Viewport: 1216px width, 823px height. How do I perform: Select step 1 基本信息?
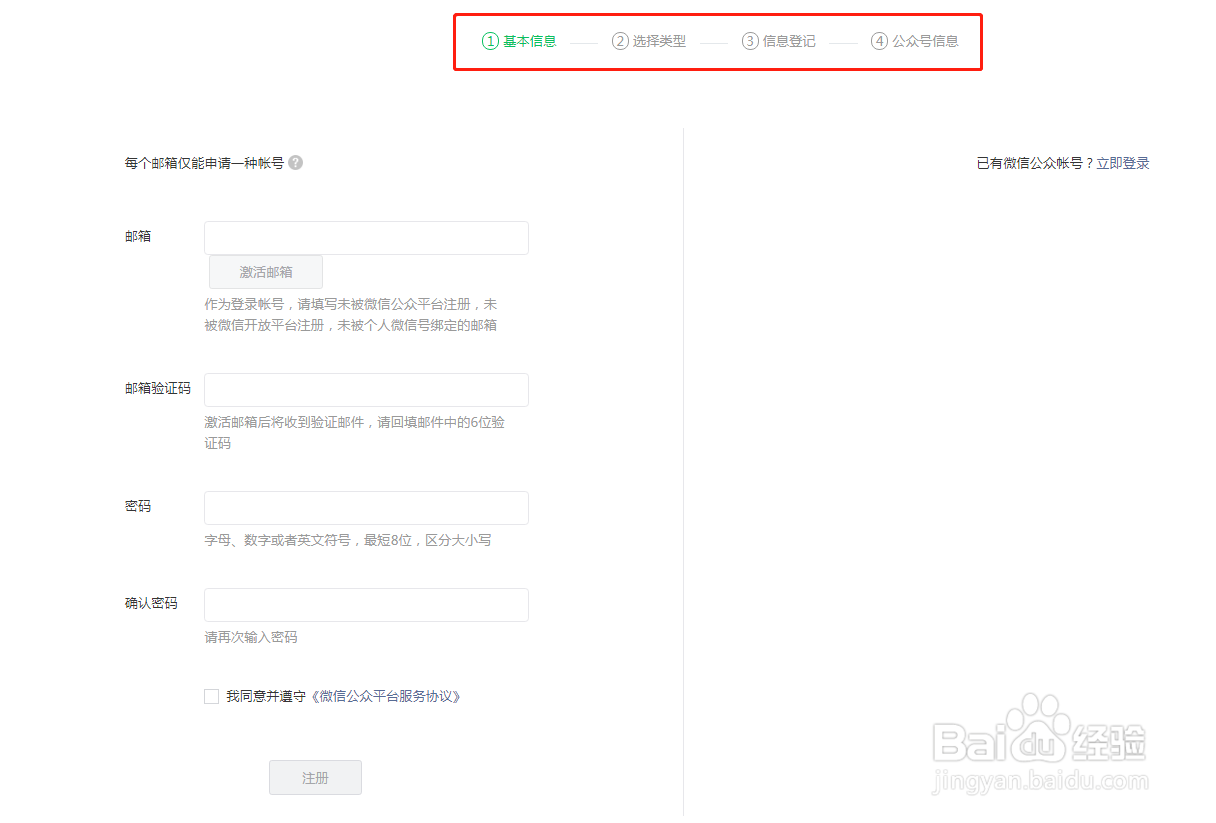pyautogui.click(x=519, y=41)
